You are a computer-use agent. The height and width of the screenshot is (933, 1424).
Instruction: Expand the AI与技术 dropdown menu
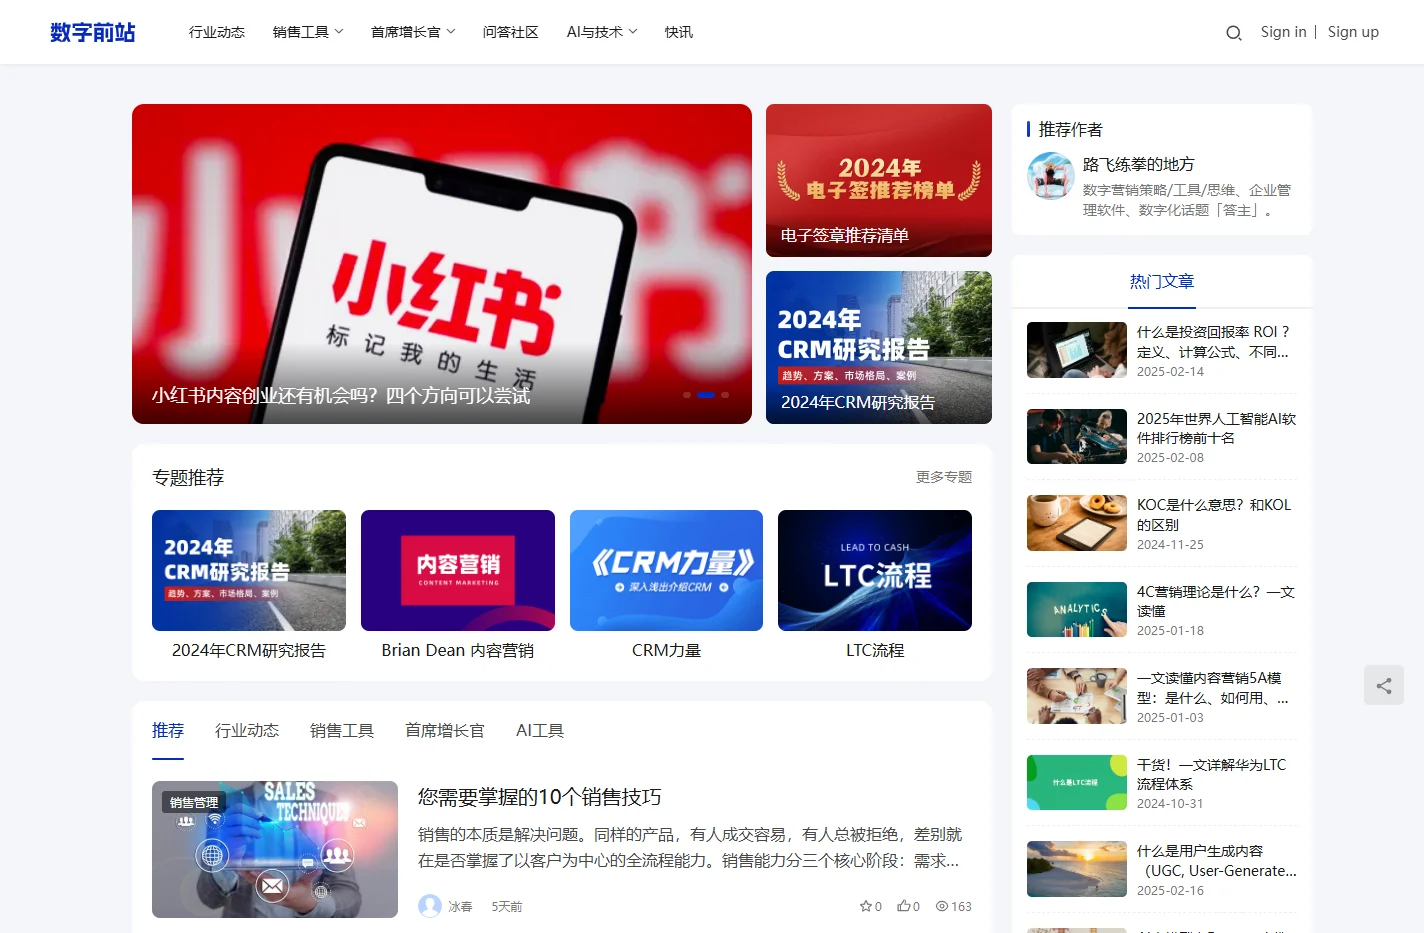(x=602, y=32)
